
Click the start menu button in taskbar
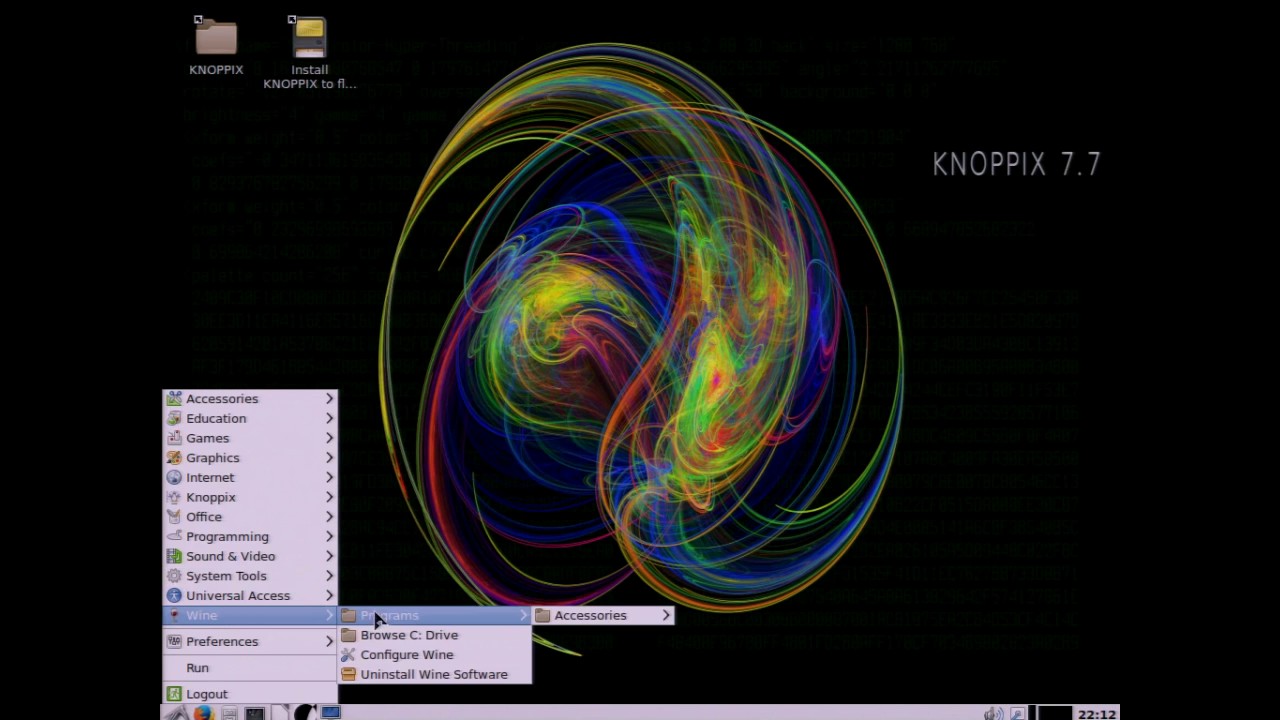coord(176,713)
